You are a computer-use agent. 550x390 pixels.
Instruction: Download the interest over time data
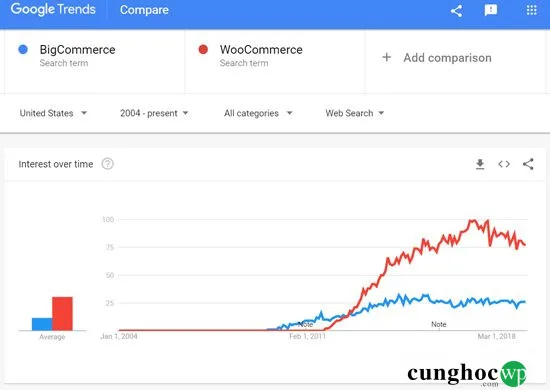[480, 164]
